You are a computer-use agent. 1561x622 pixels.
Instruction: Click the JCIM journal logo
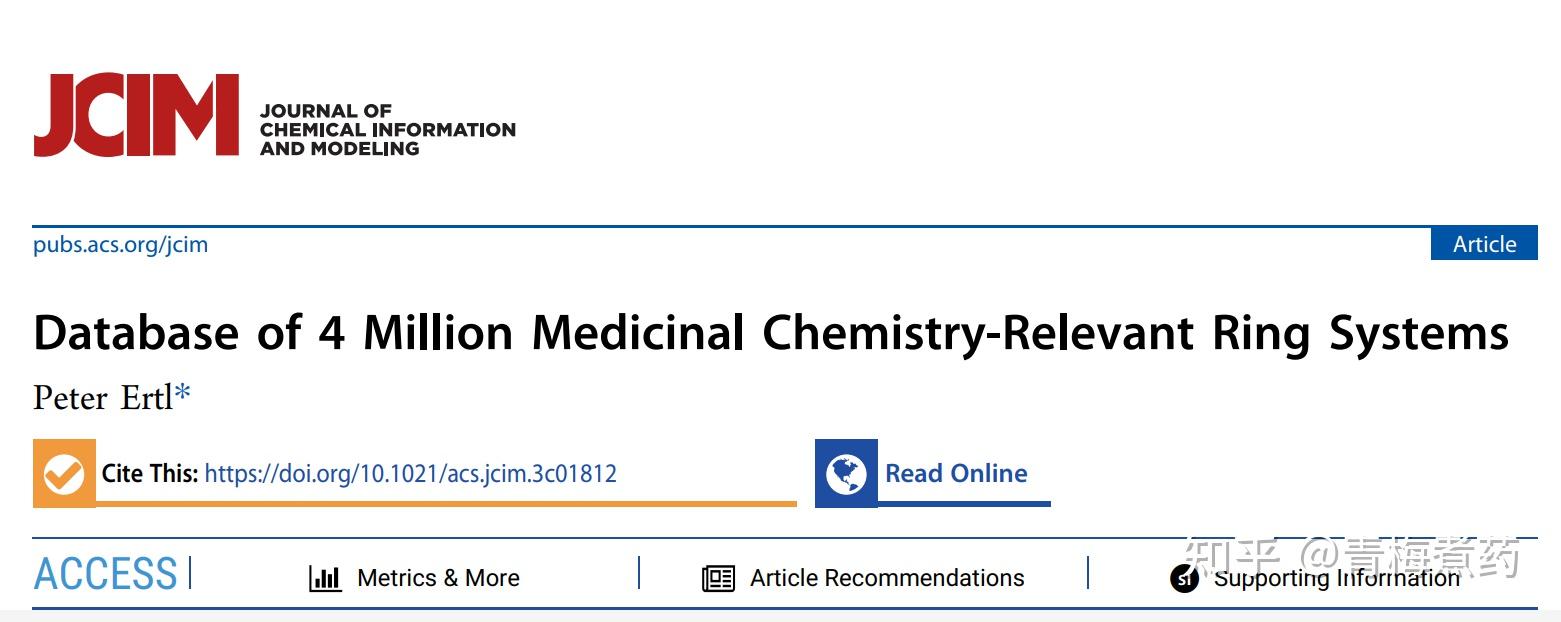point(135,115)
